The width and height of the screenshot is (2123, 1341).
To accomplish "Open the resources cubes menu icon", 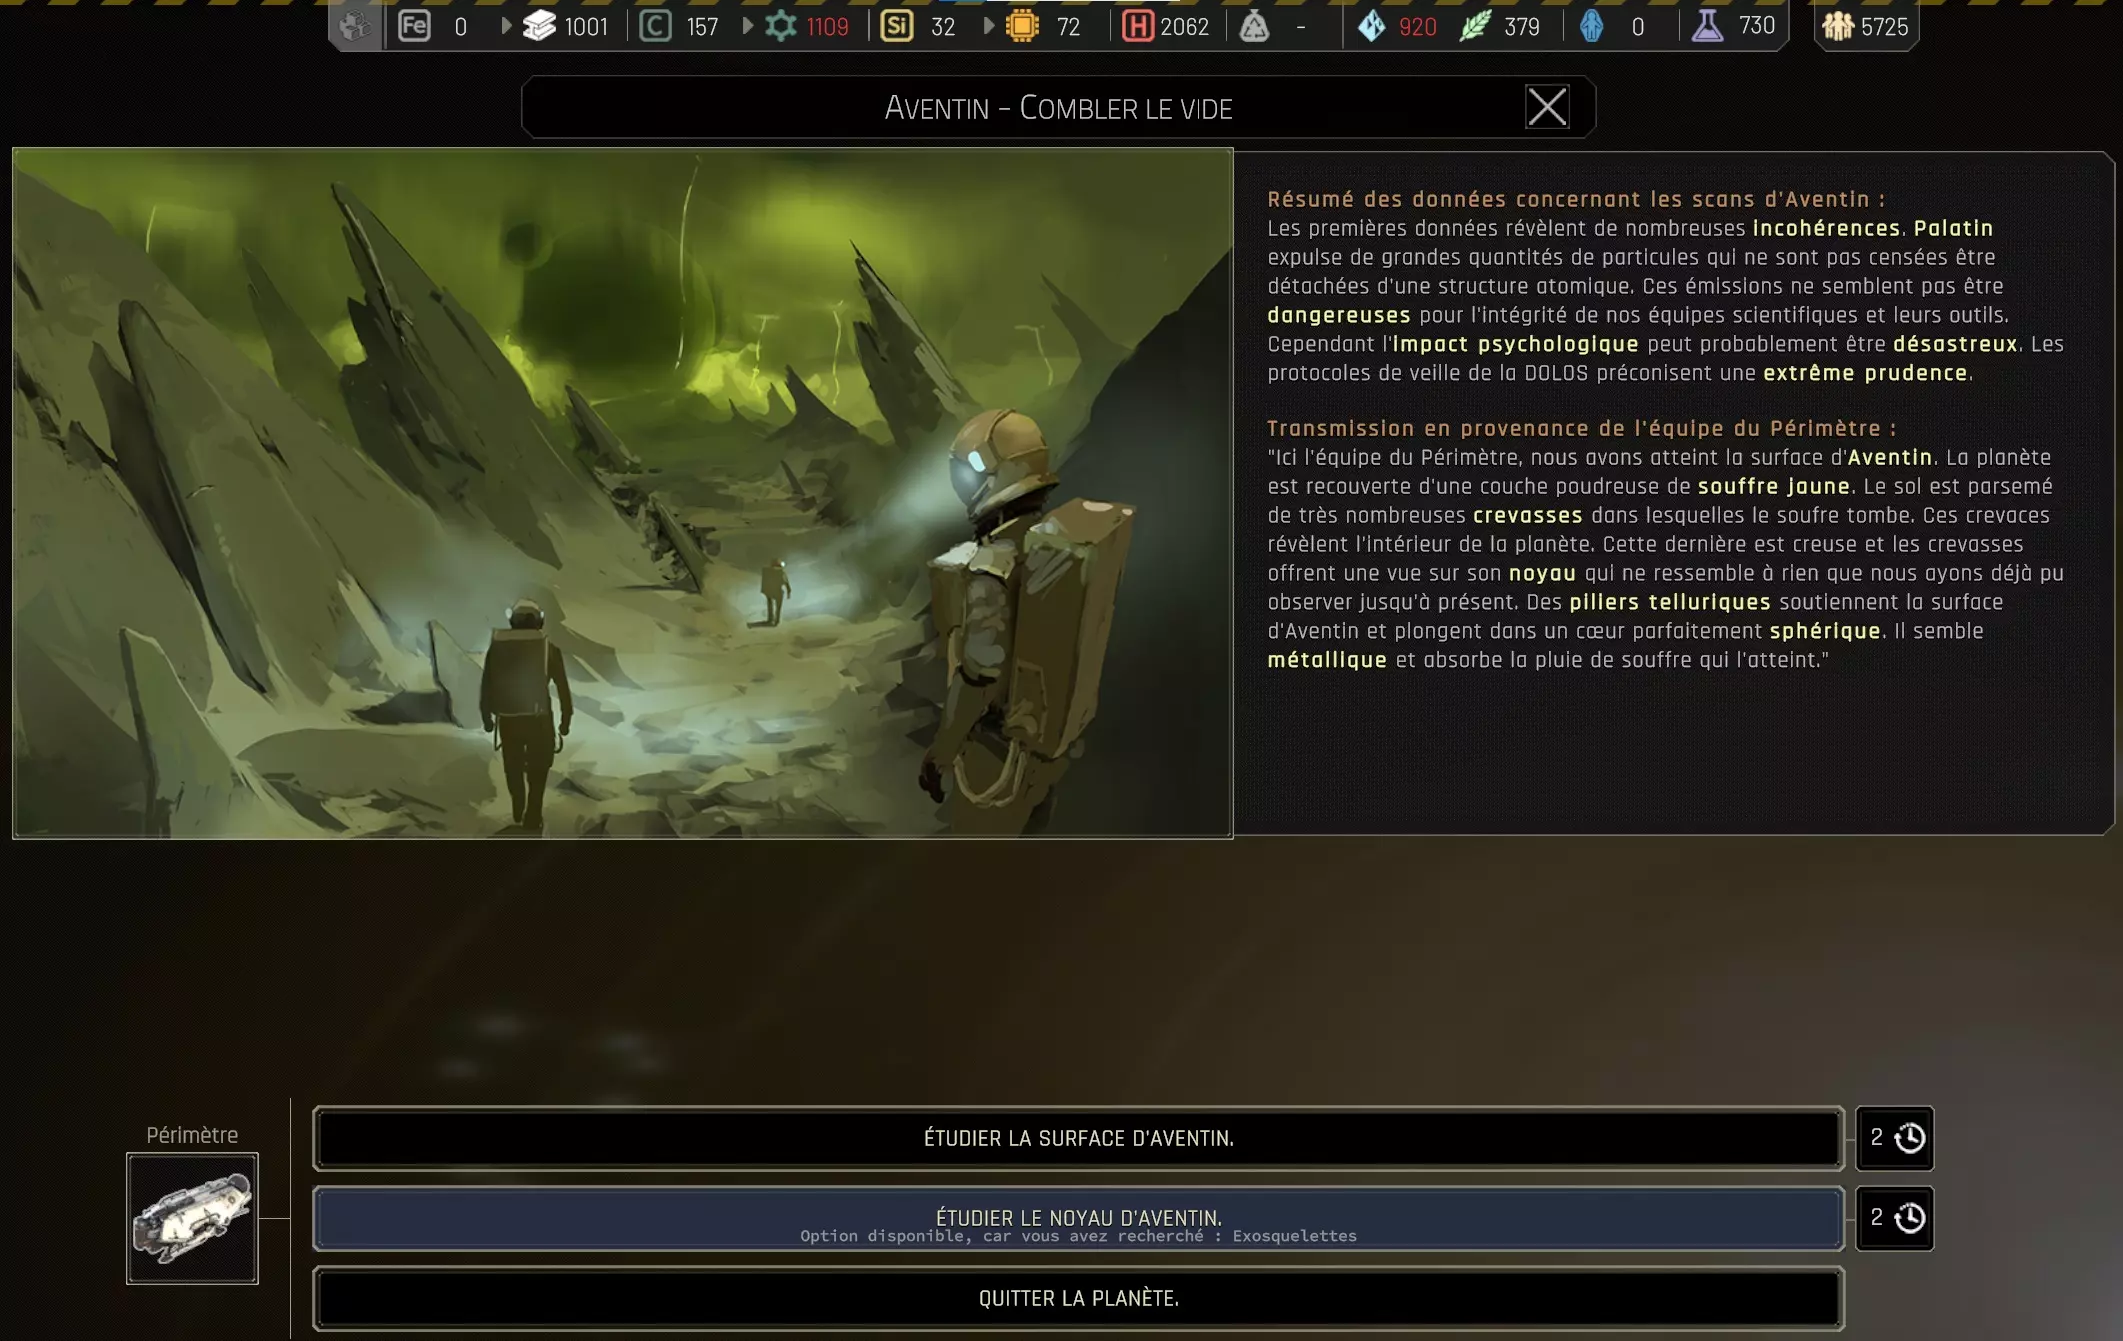I will pyautogui.click(x=355, y=26).
